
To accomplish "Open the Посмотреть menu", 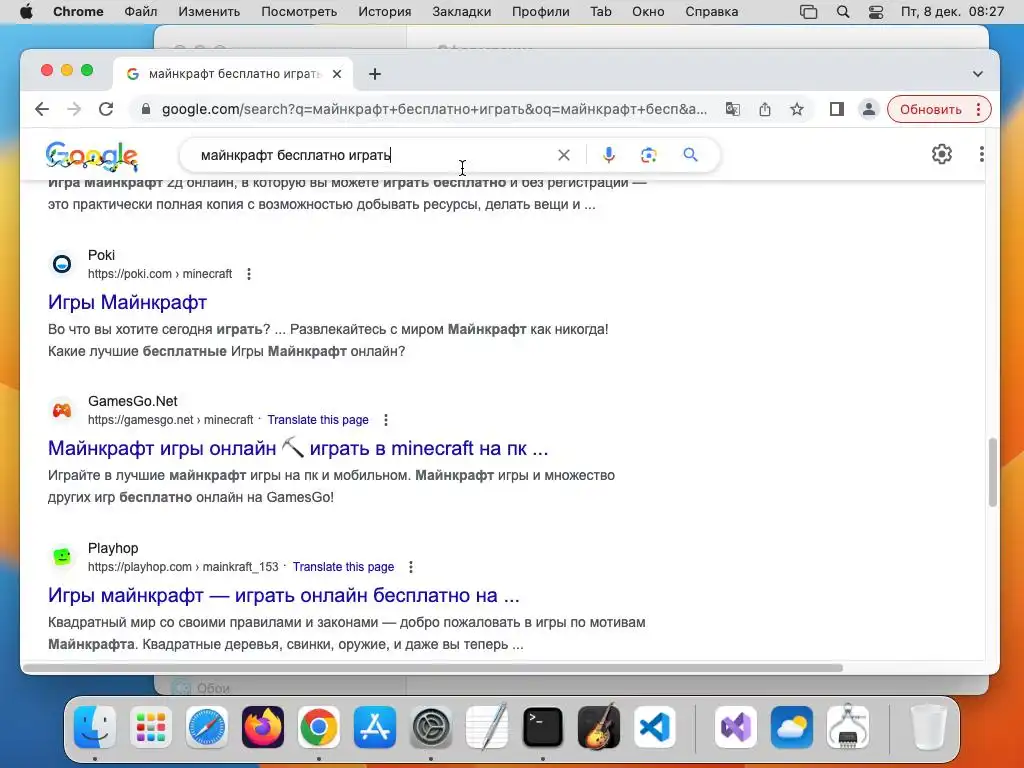I will coord(299,12).
